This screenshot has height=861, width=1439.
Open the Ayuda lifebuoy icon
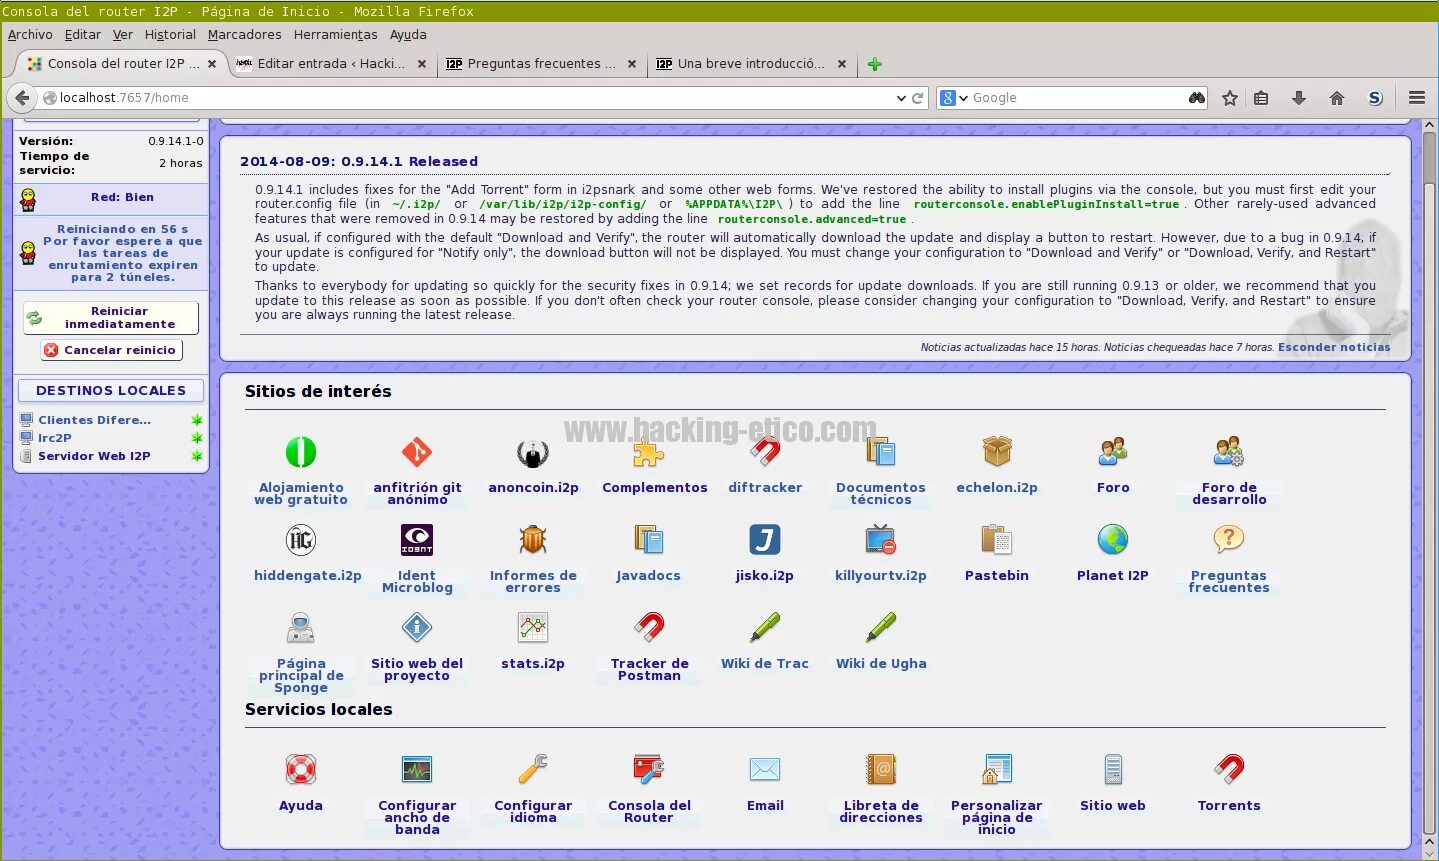pos(301,770)
